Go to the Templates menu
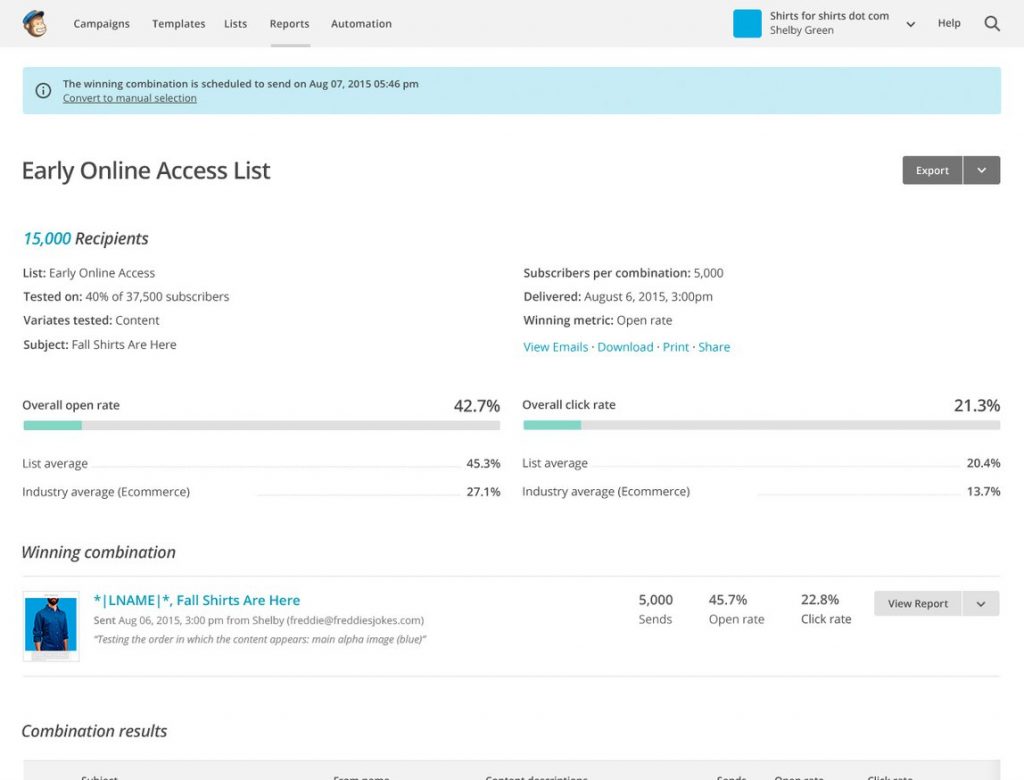 click(x=178, y=24)
